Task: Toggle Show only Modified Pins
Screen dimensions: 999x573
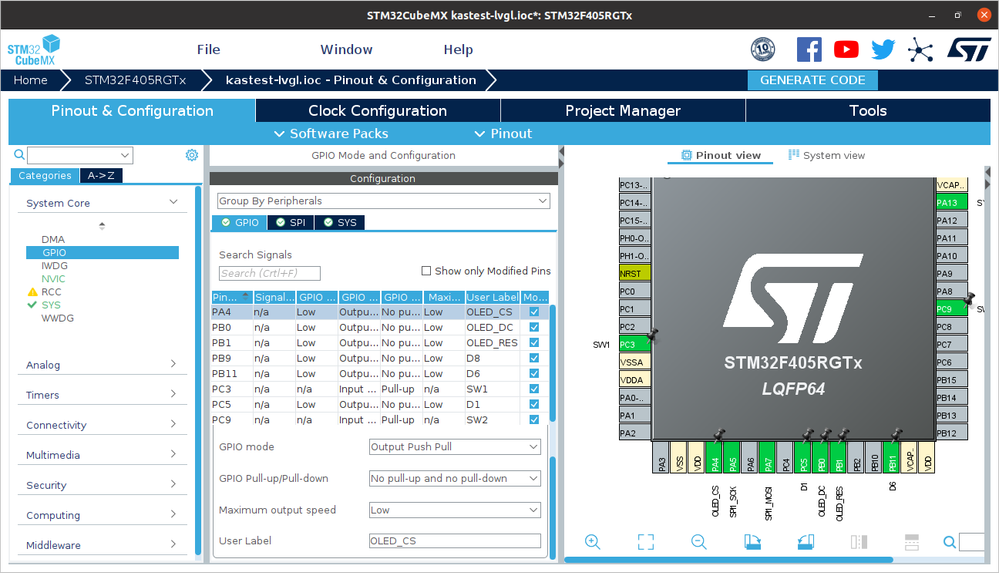Action: tap(426, 271)
